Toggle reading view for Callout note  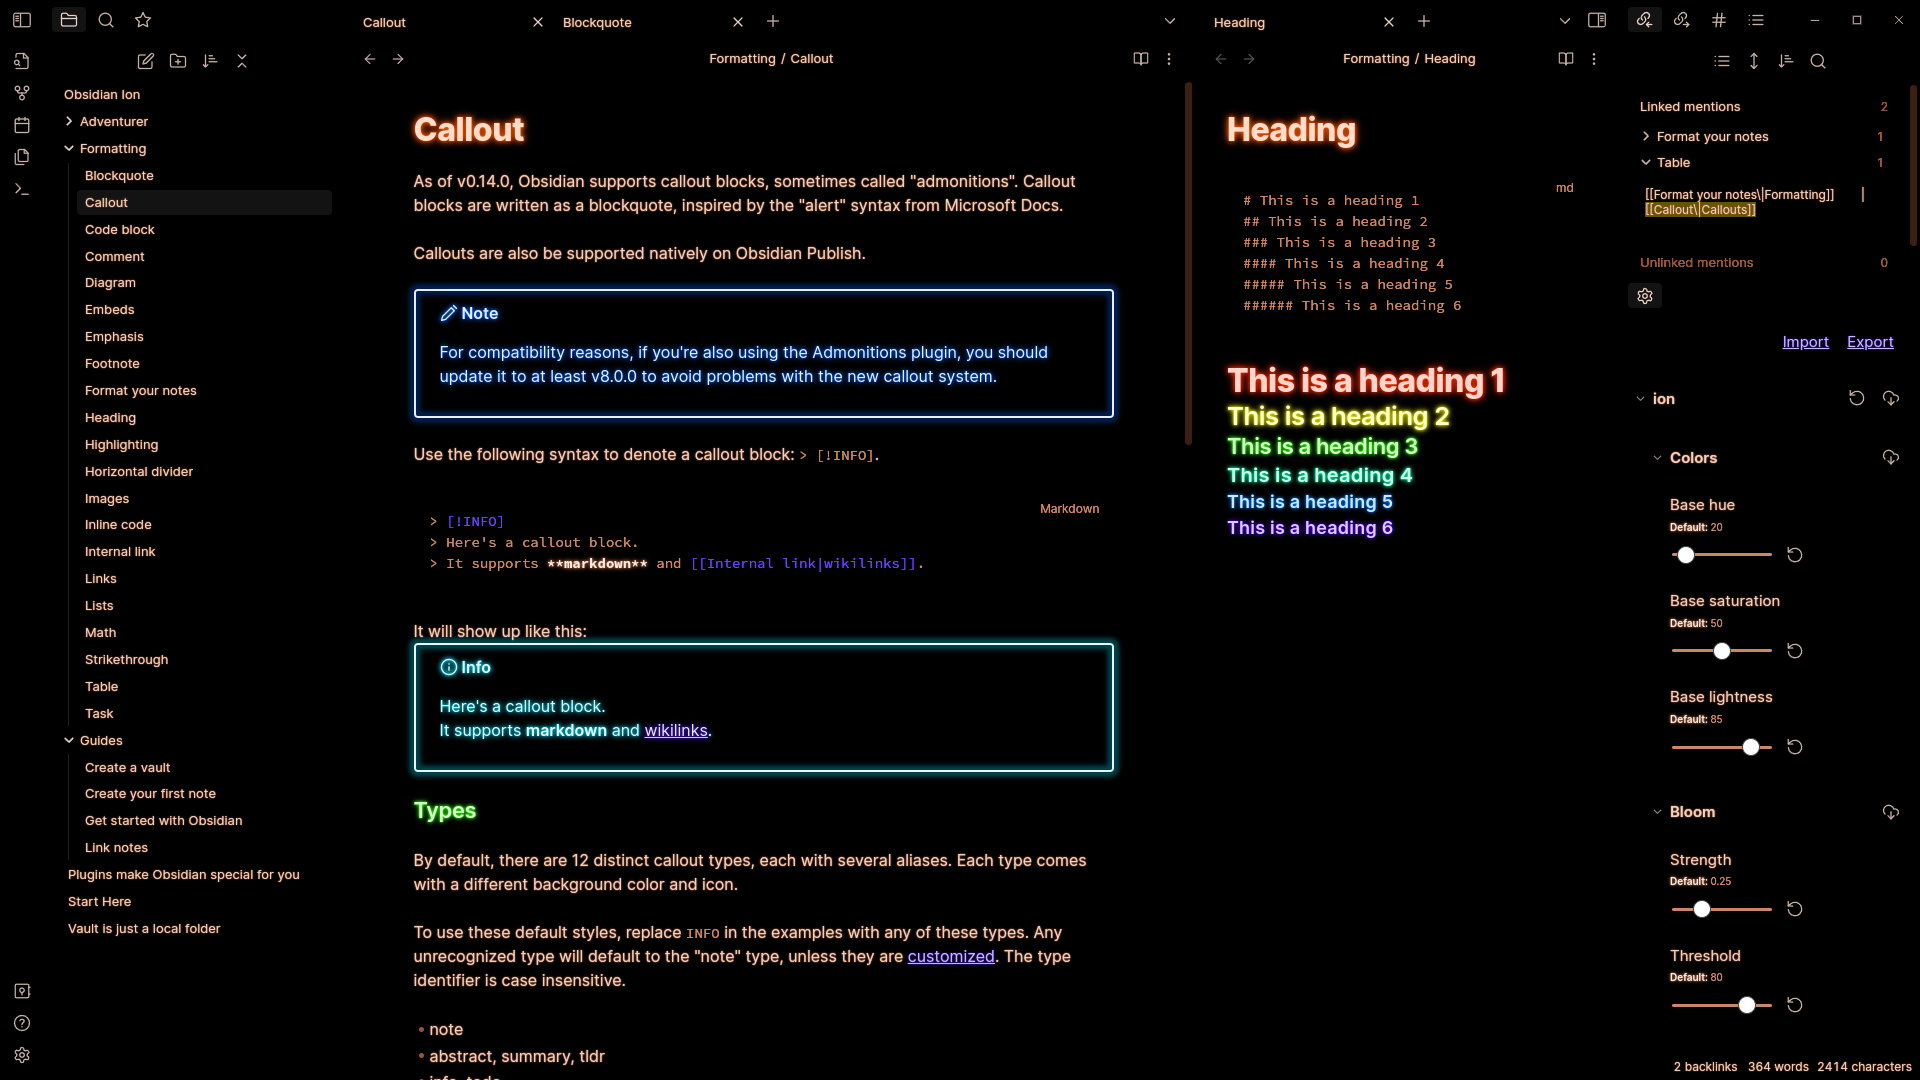(x=1141, y=59)
